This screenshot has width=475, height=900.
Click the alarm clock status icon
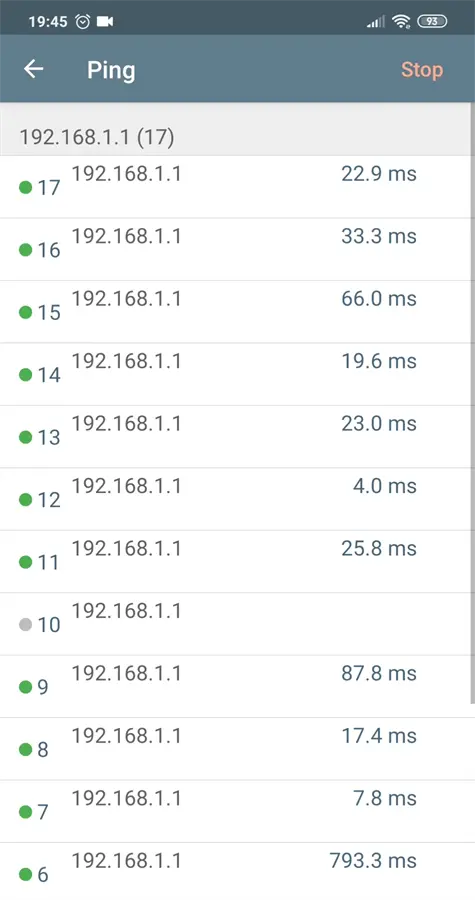pyautogui.click(x=83, y=22)
